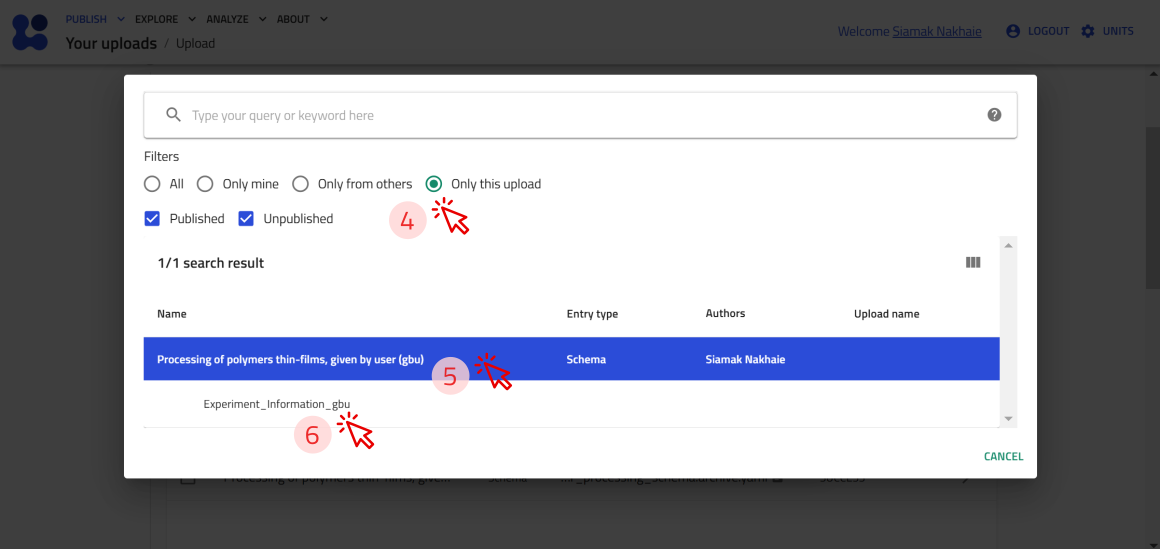Click the NOMAD logo icon
Screen dimensions: 1160x549
click(31, 32)
